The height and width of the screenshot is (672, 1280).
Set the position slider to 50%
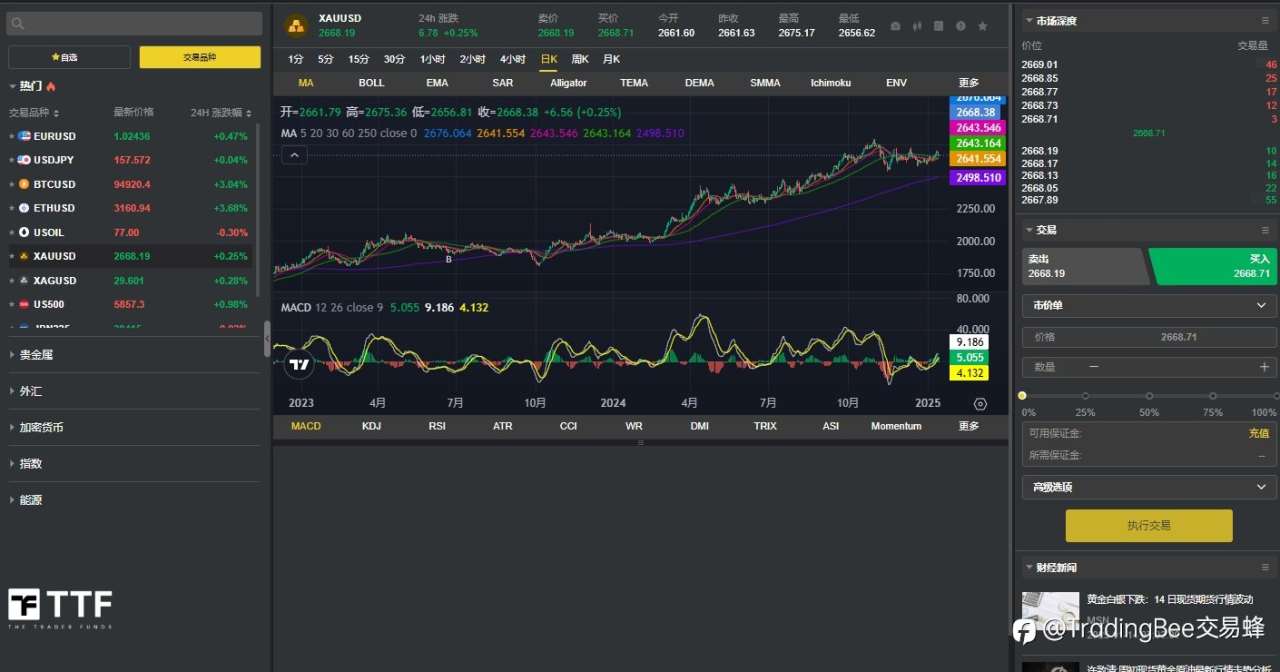click(1149, 397)
